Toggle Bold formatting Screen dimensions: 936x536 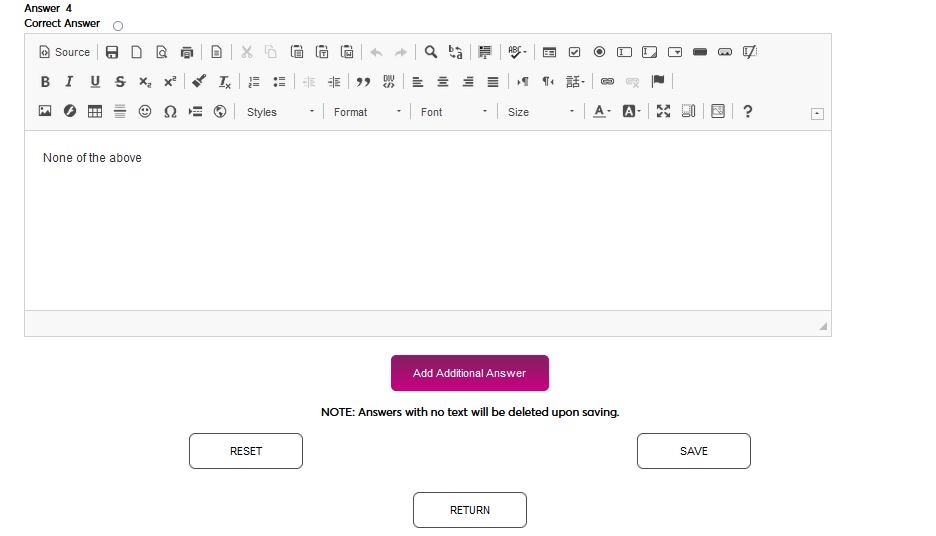pyautogui.click(x=45, y=82)
